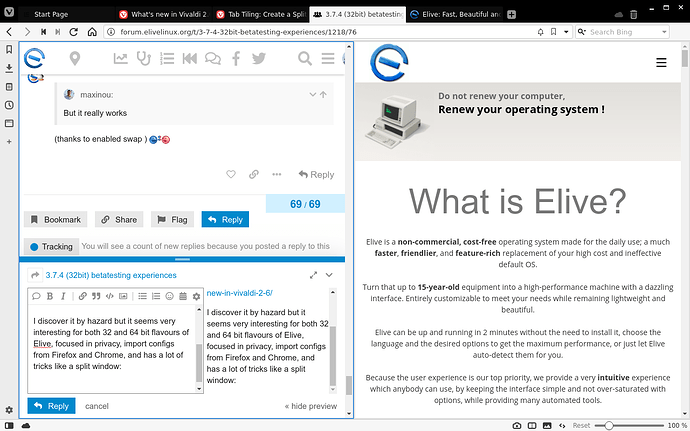The width and height of the screenshot is (690, 431).
Task: Open the Vivaldi main menu icon
Action: pyautogui.click(x=9, y=11)
